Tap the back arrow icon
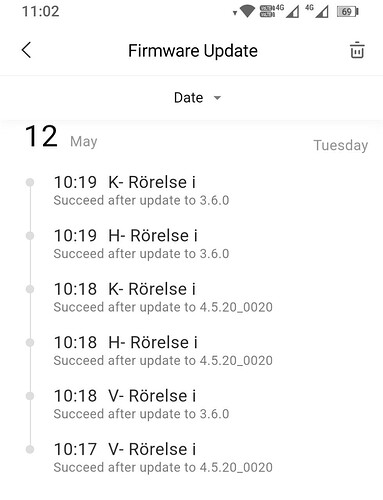Screen dimensions: 383x500 pos(26,50)
